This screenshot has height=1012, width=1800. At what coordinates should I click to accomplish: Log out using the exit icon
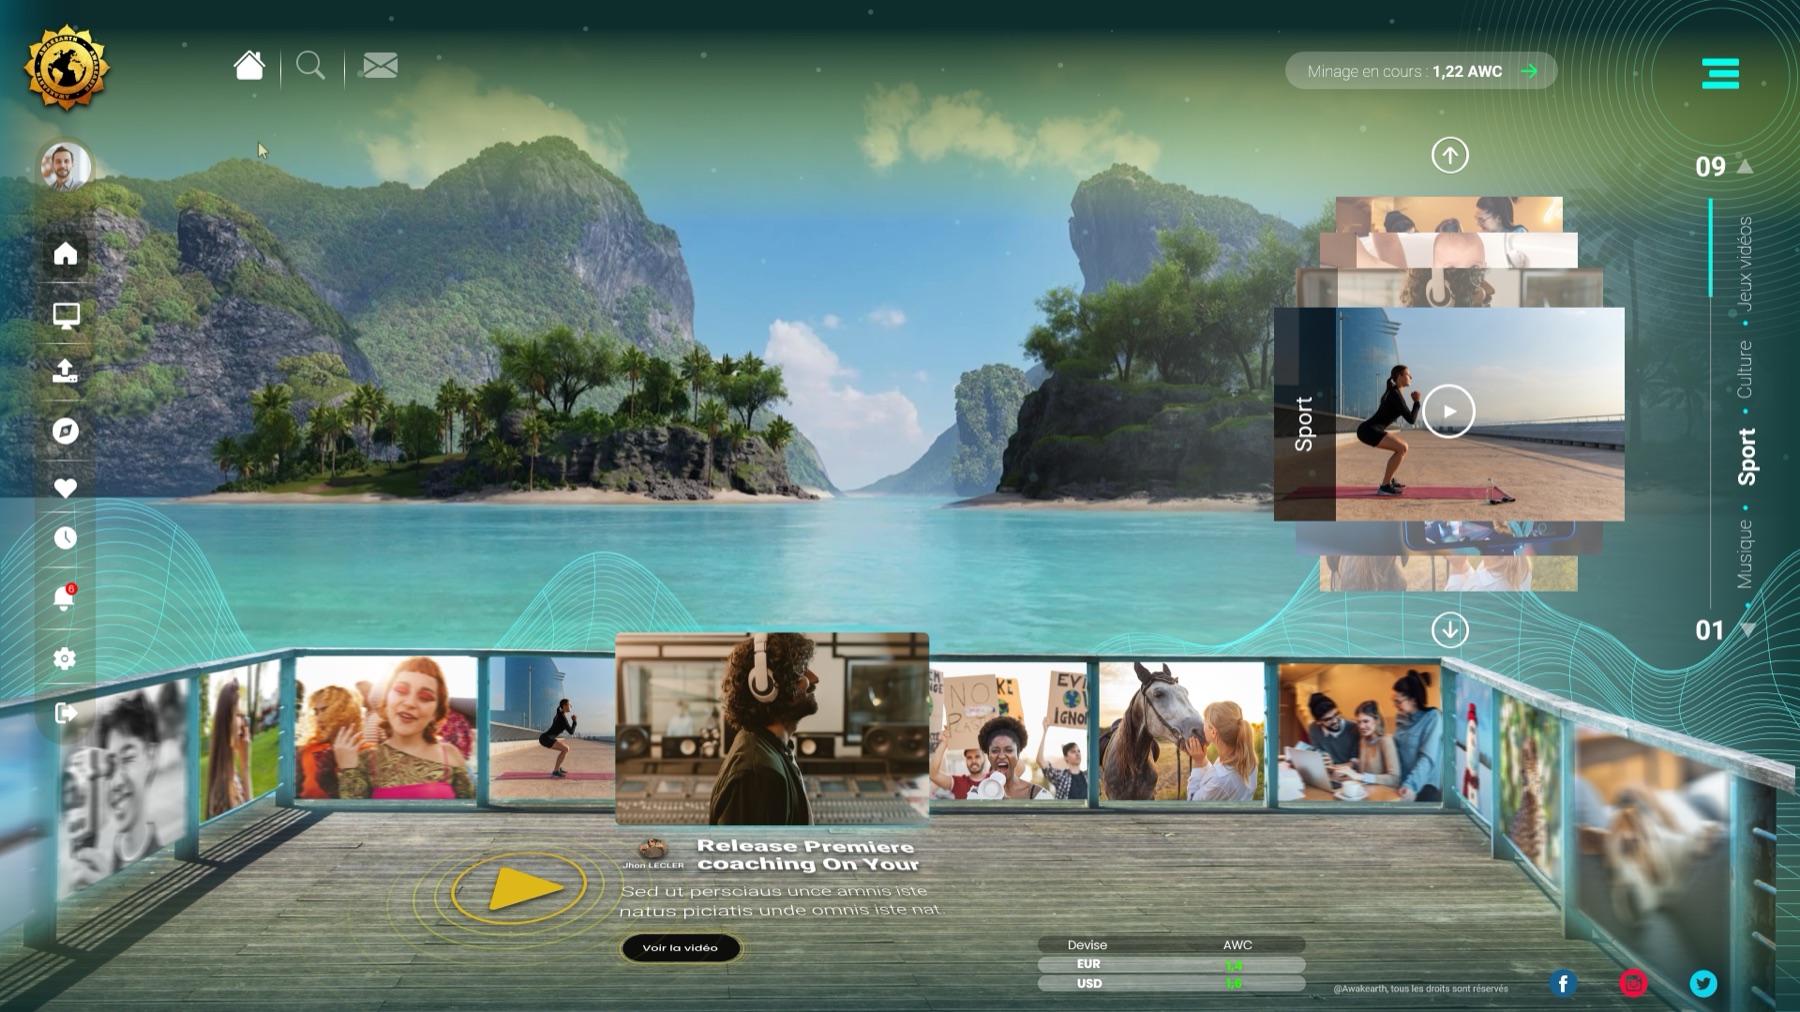coord(68,710)
